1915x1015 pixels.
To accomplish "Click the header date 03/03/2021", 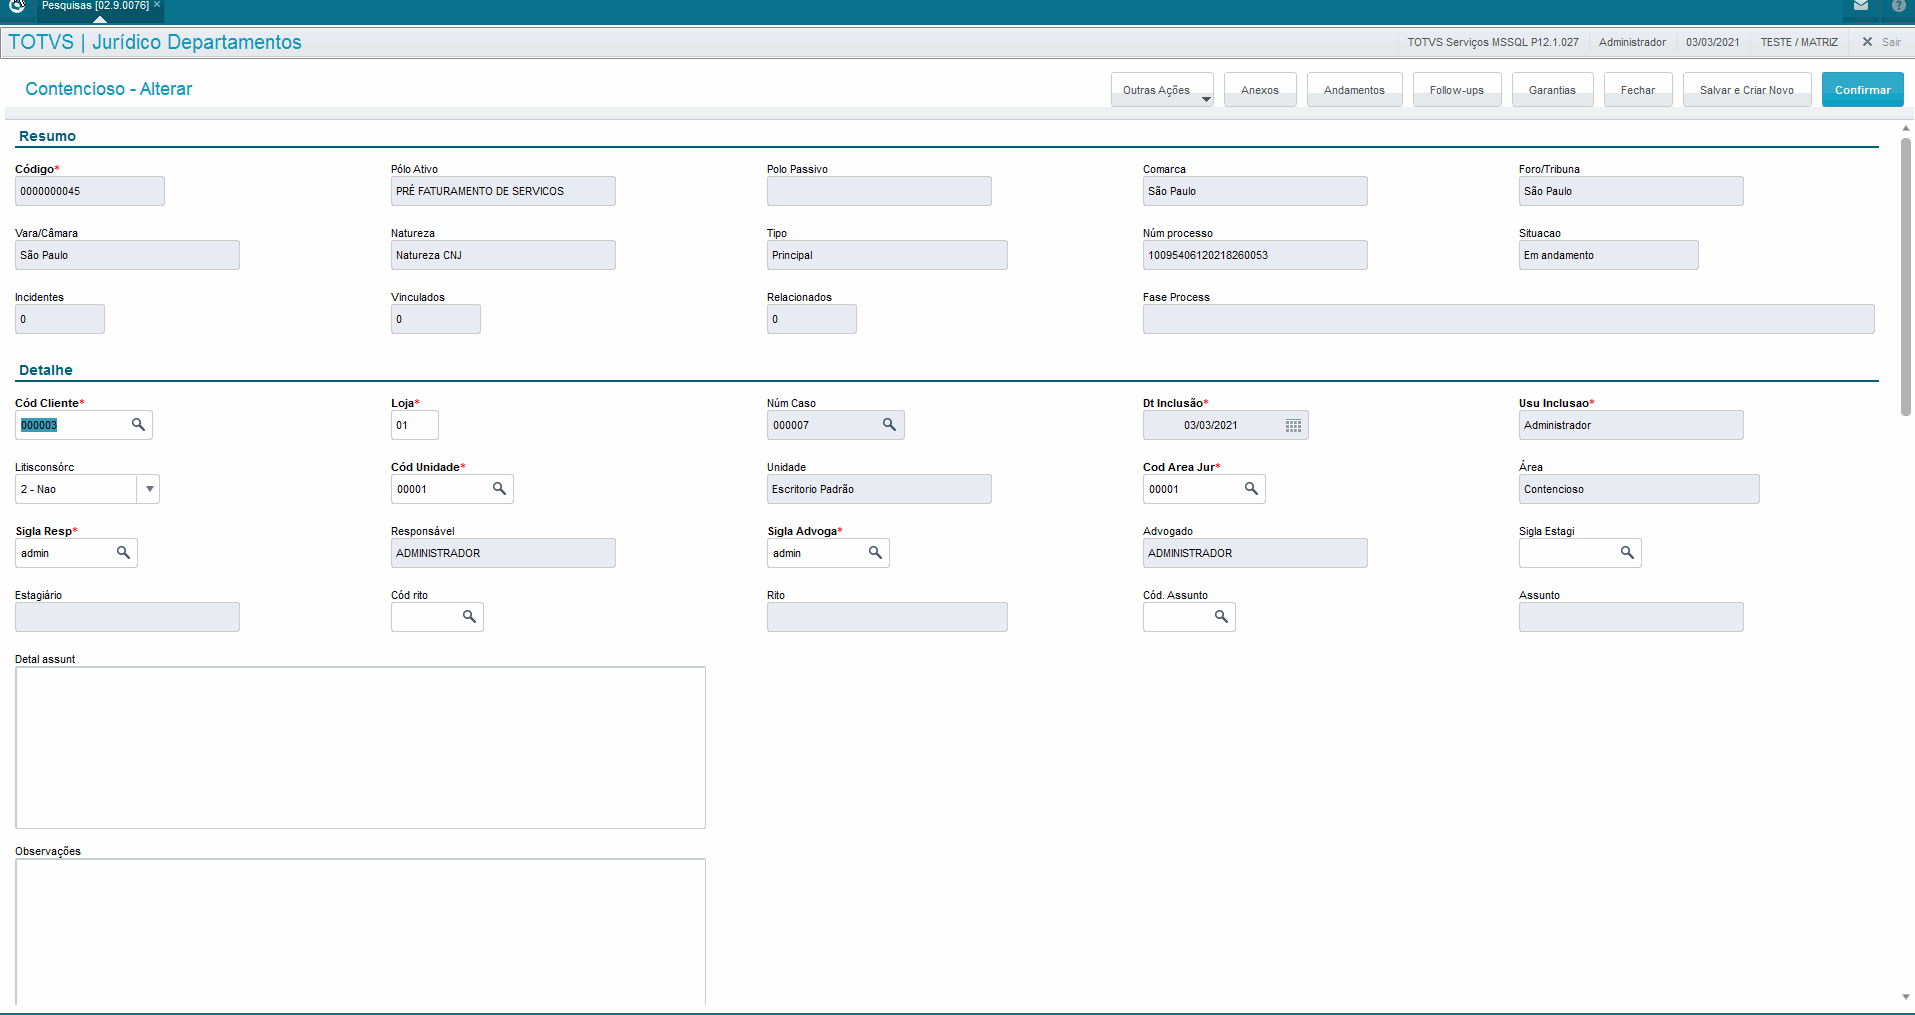I will pos(1712,42).
